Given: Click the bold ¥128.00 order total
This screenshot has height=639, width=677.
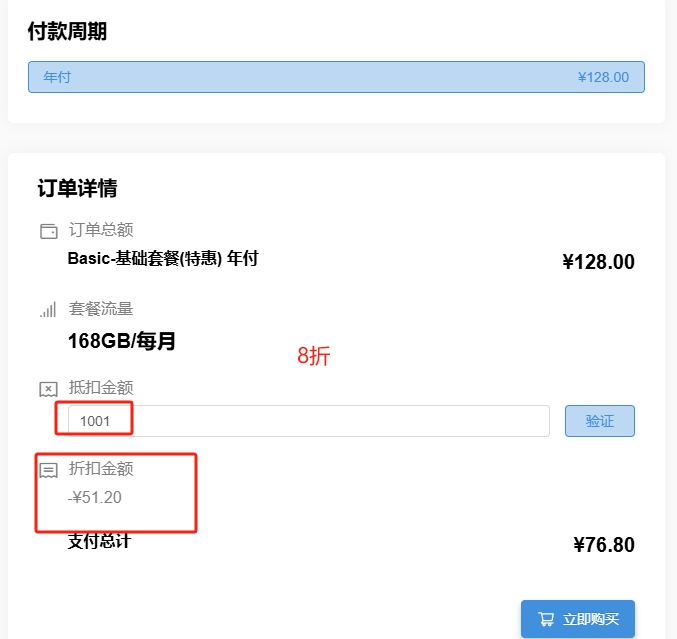Looking at the screenshot, I should (x=598, y=262).
